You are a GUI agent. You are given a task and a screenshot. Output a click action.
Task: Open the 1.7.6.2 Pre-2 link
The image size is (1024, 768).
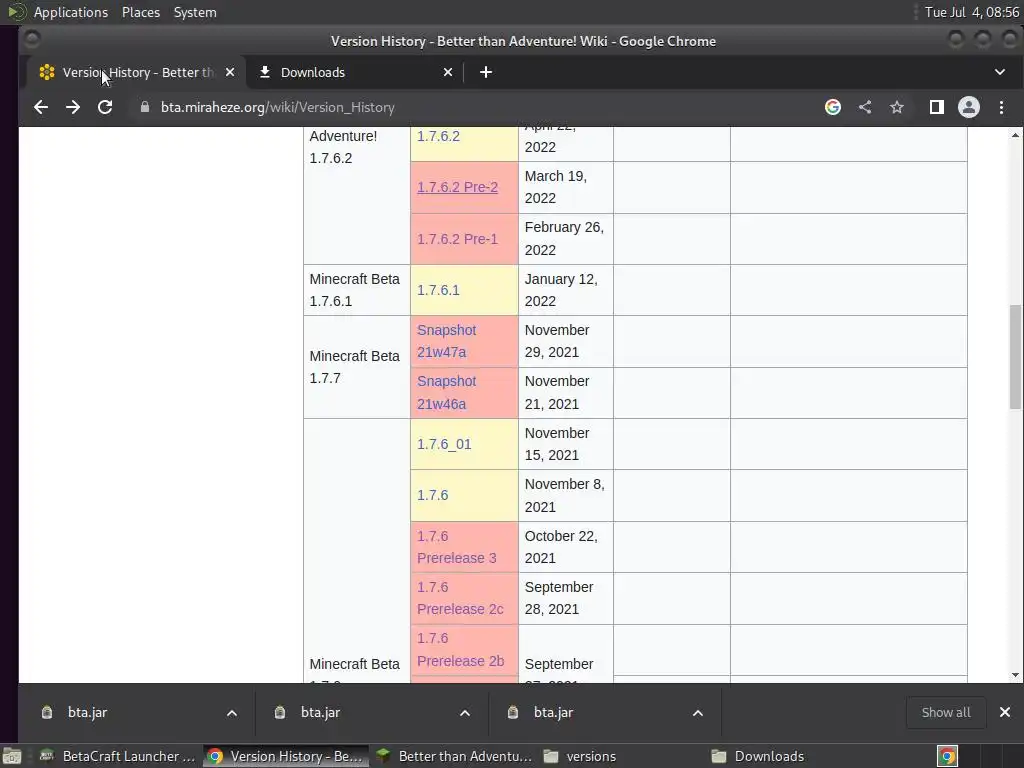(457, 187)
